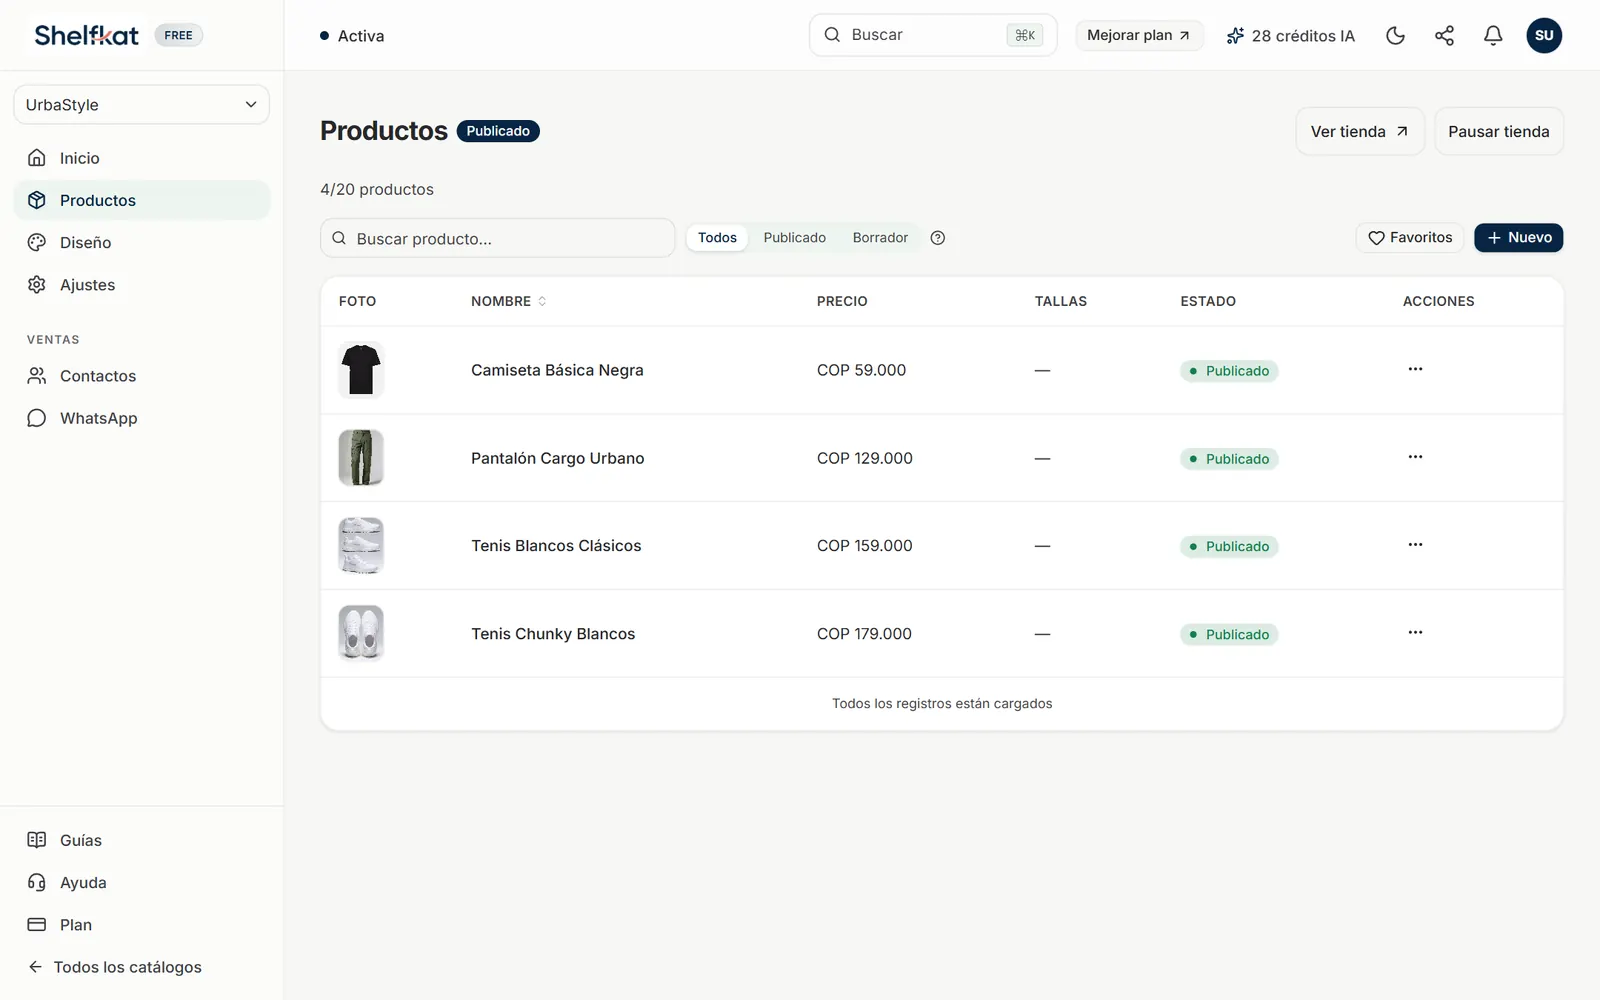
Task: Click the Tenis Chunky Blancos thumbnail
Action: 361,634
